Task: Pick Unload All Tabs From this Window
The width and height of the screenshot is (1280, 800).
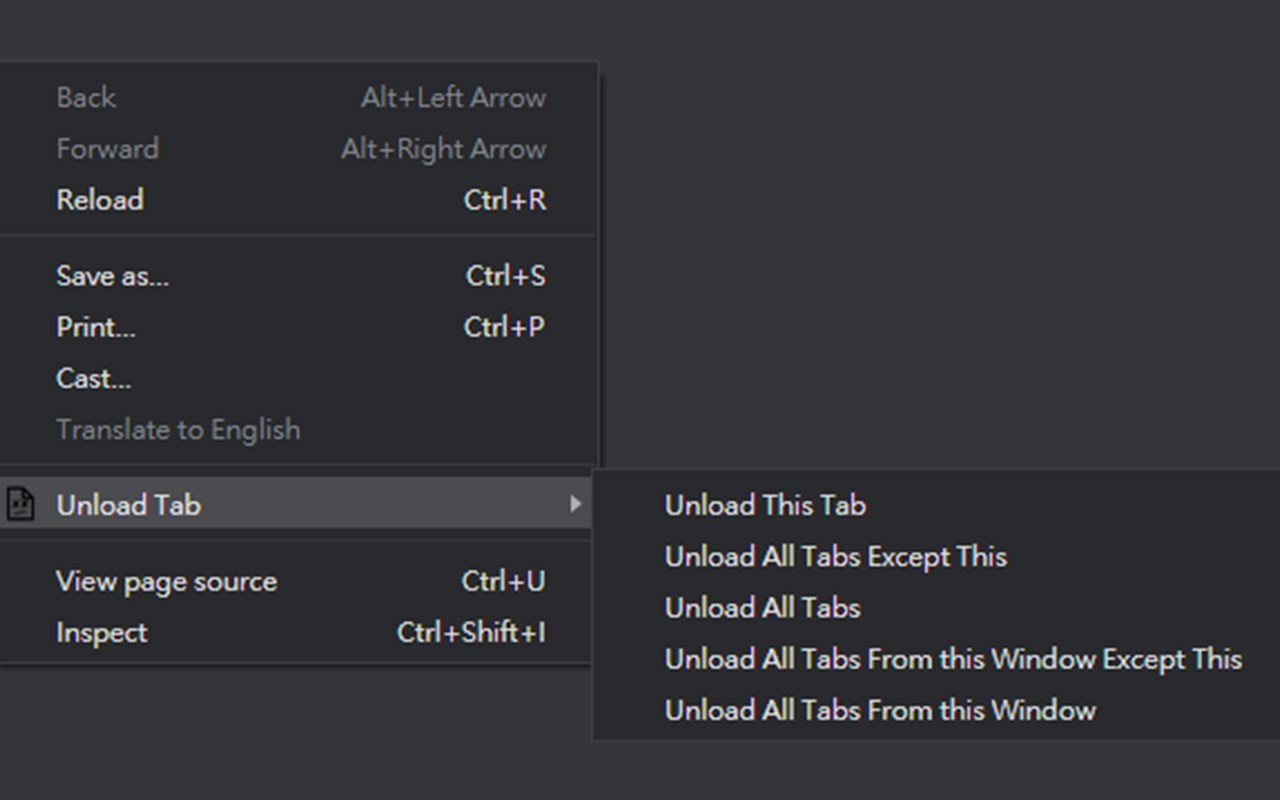Action: [x=880, y=710]
